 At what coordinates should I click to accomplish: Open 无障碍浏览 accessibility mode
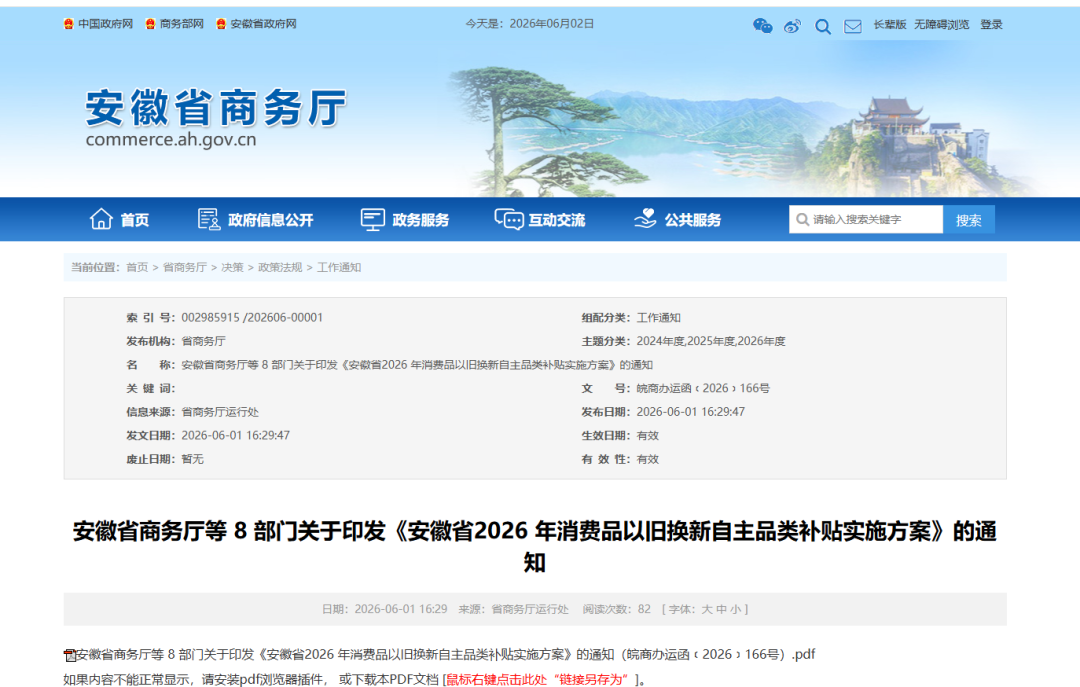click(942, 25)
